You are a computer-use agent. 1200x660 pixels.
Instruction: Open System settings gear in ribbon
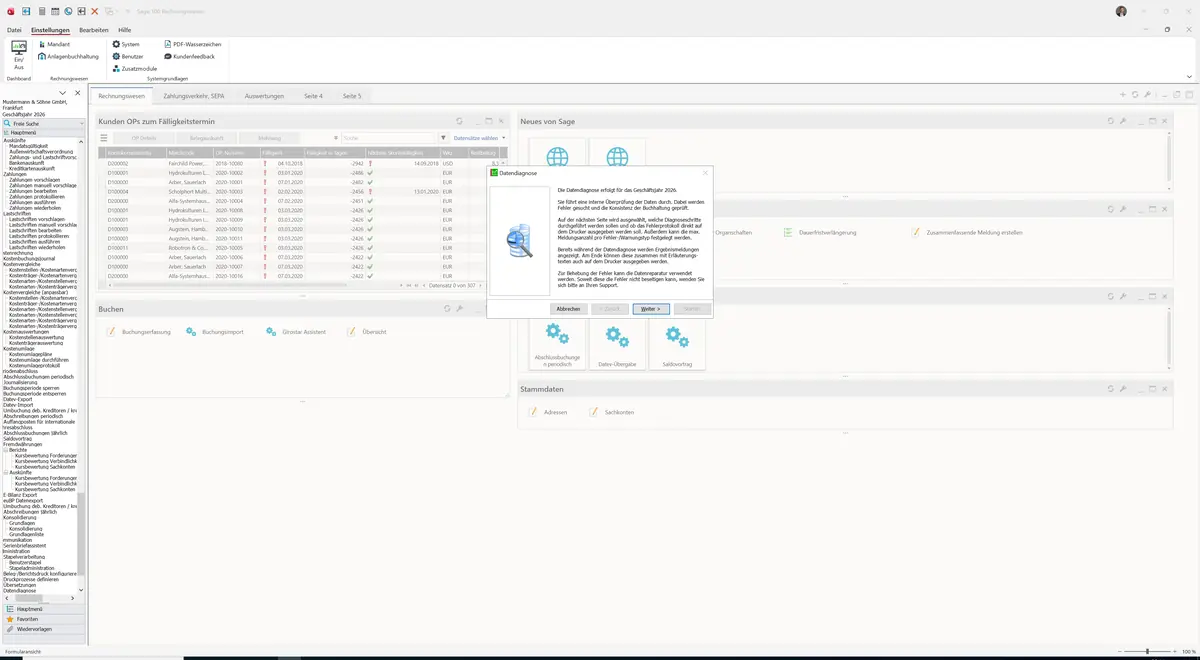pyautogui.click(x=126, y=45)
